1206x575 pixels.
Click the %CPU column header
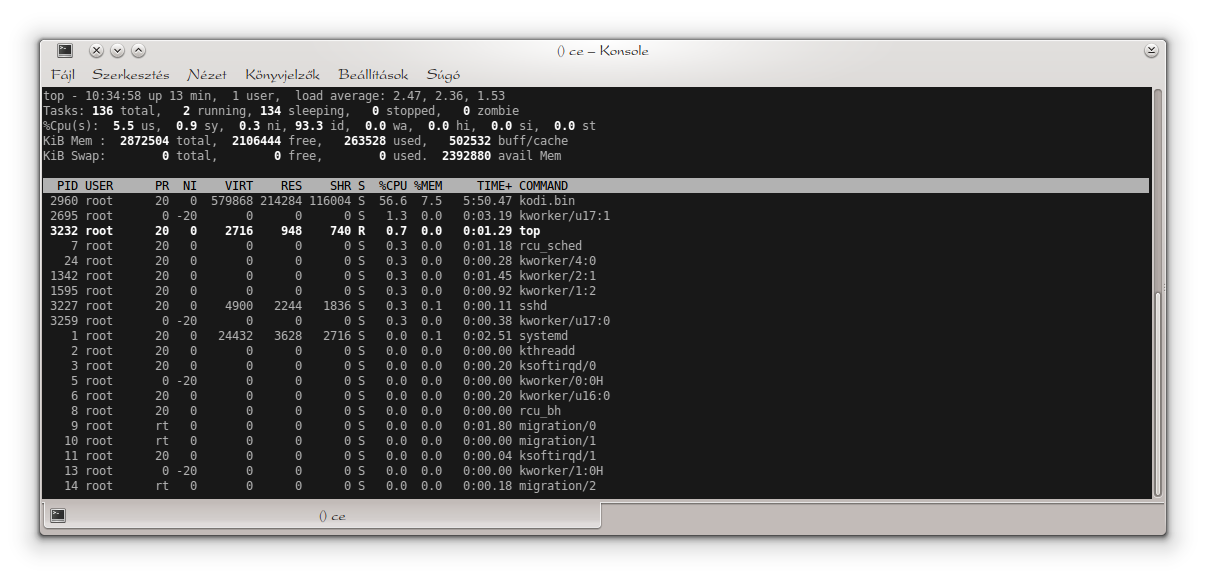[393, 186]
